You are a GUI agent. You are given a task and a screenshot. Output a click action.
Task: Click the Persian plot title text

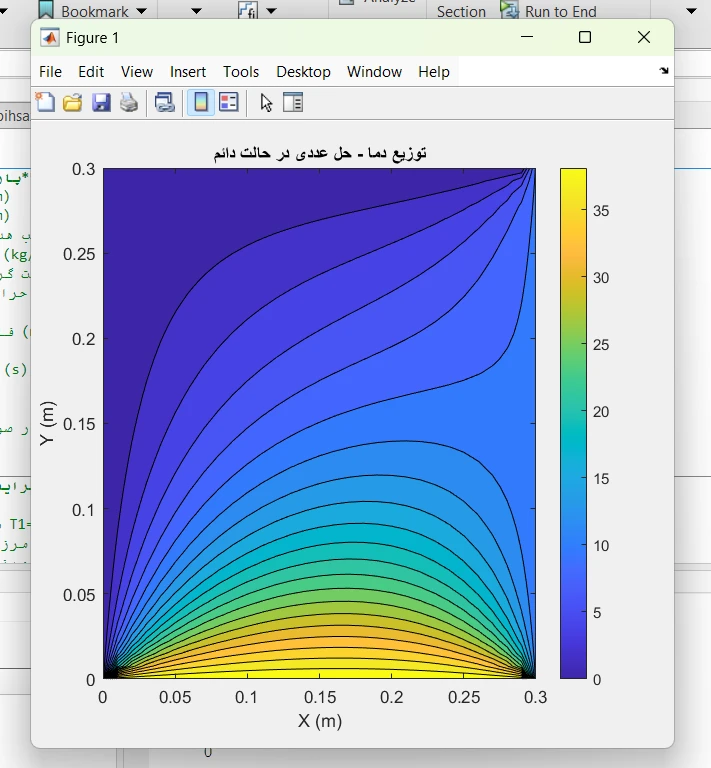pyautogui.click(x=319, y=153)
